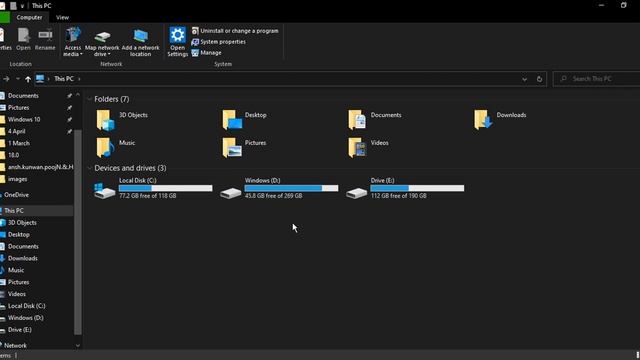This screenshot has width=640, height=360.
Task: Select 1 March folder in navigation pane
Action: [18, 143]
